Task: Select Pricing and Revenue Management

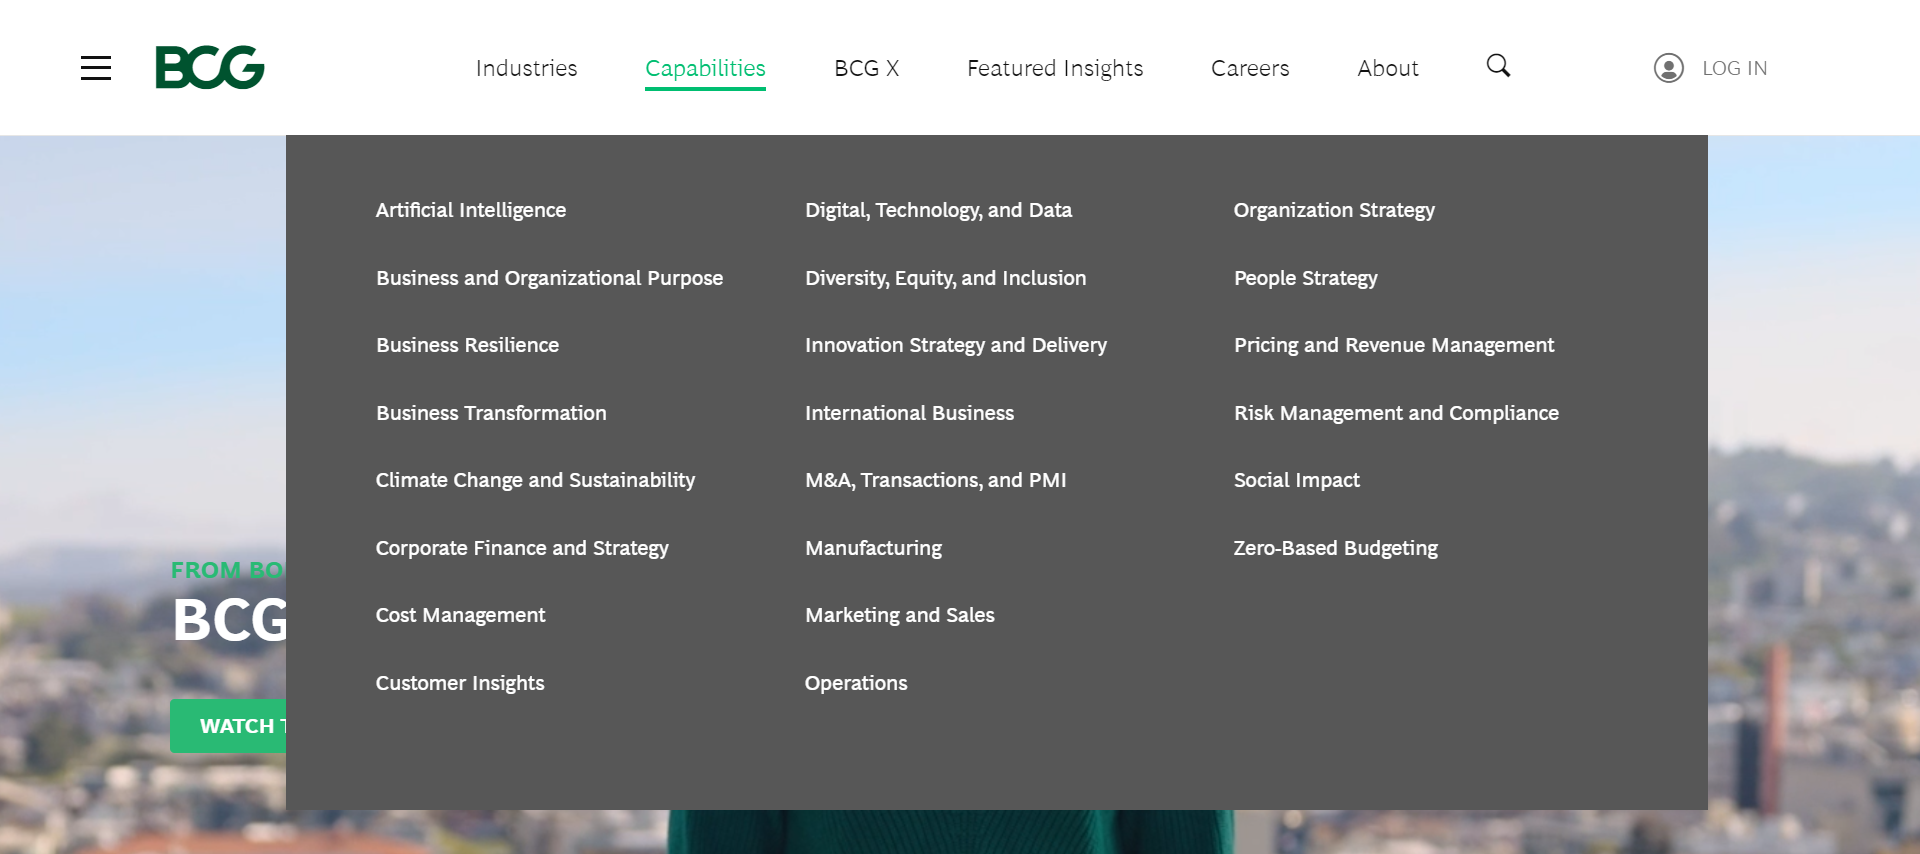Action: click(x=1394, y=345)
